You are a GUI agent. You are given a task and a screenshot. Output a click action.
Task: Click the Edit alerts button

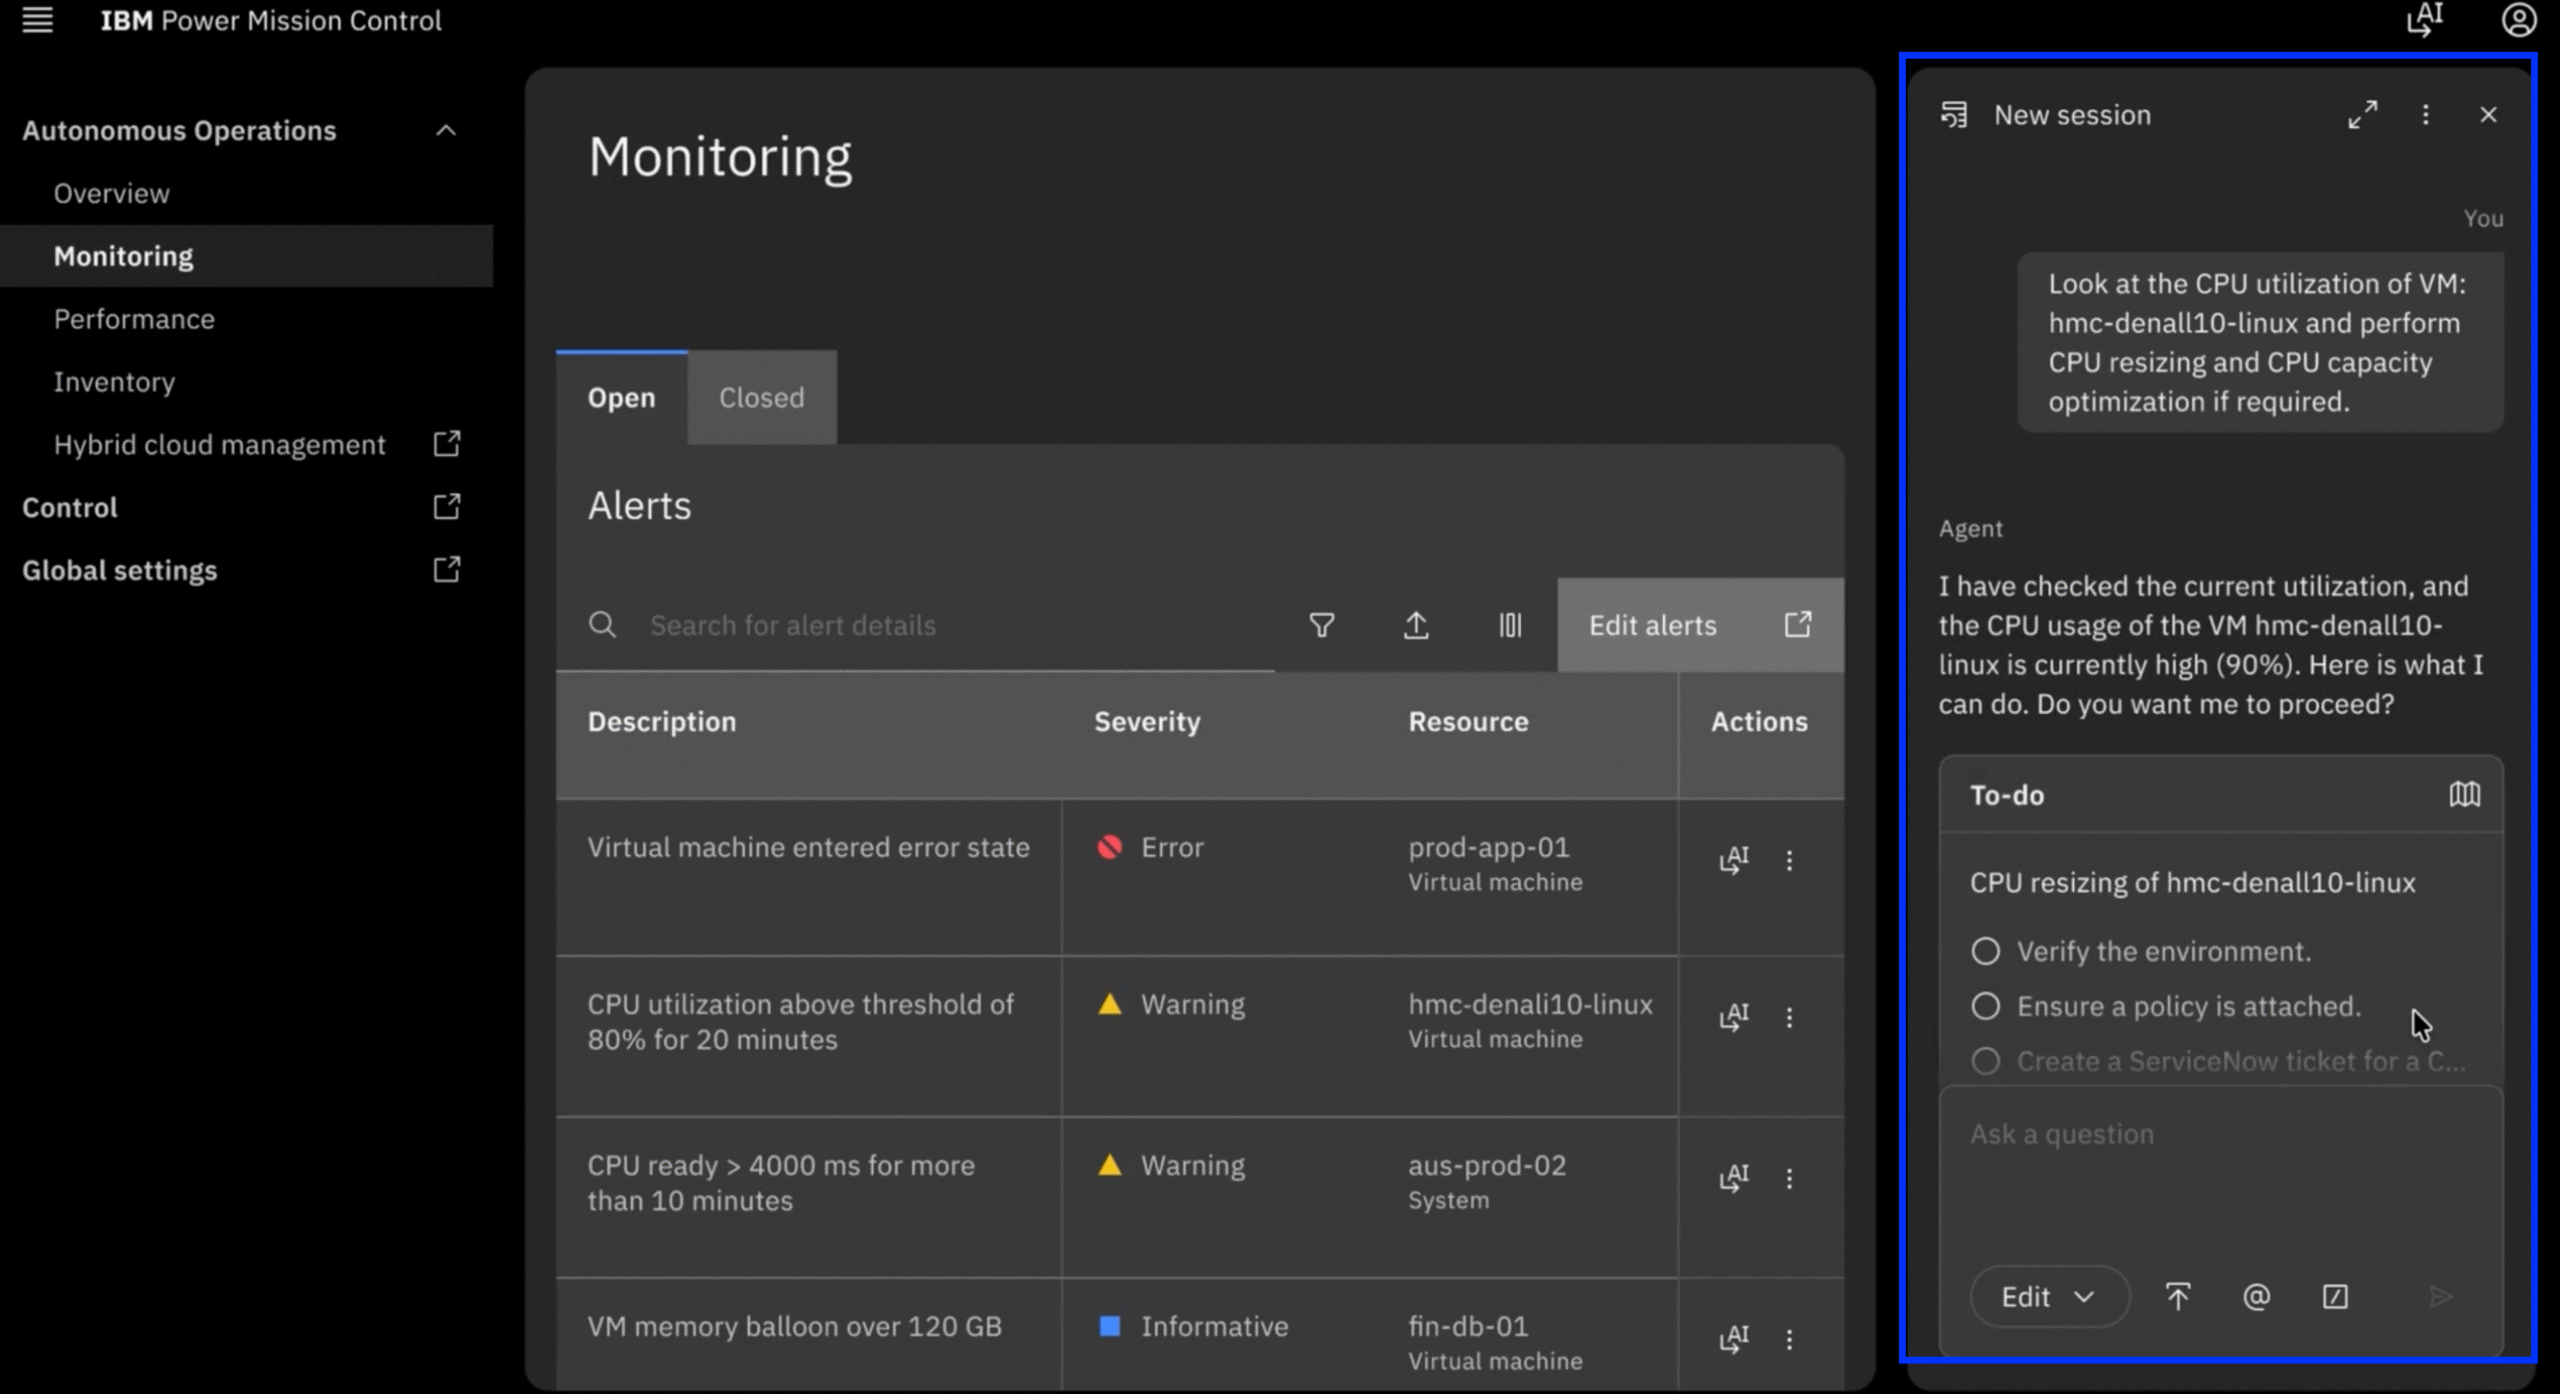(x=1701, y=625)
